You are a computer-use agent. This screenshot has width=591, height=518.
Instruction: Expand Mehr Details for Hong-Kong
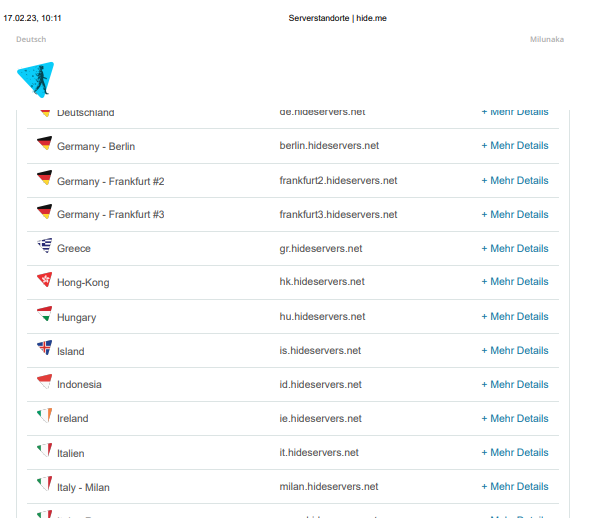point(515,282)
